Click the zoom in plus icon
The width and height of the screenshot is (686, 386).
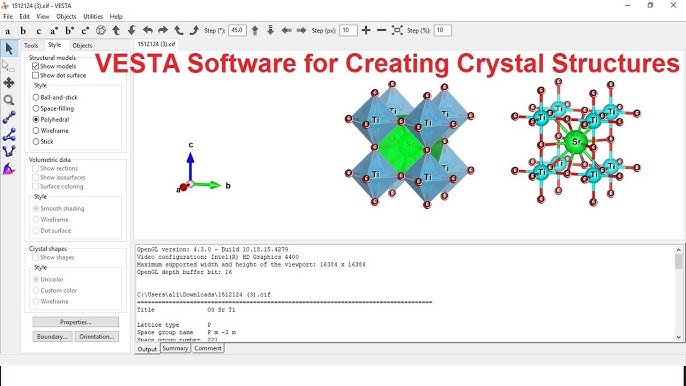(x=366, y=30)
